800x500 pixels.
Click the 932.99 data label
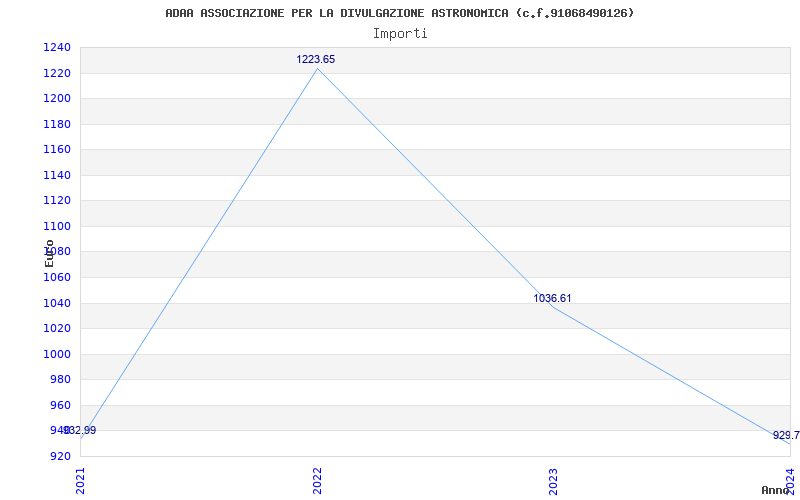click(80, 430)
